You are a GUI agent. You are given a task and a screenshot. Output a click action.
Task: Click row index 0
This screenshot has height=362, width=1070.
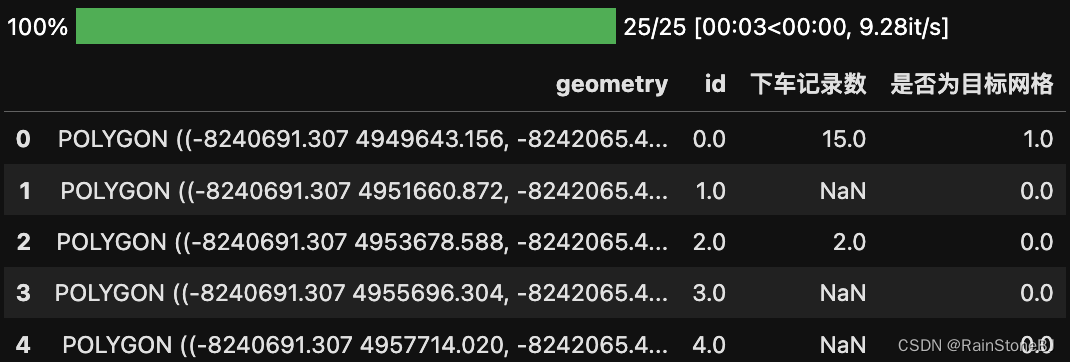click(23, 139)
